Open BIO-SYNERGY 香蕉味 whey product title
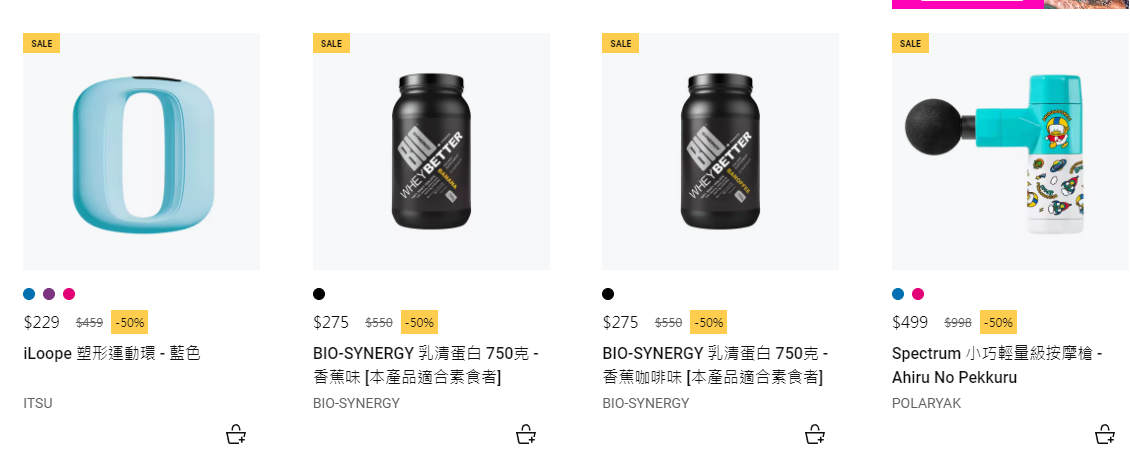 tap(425, 365)
